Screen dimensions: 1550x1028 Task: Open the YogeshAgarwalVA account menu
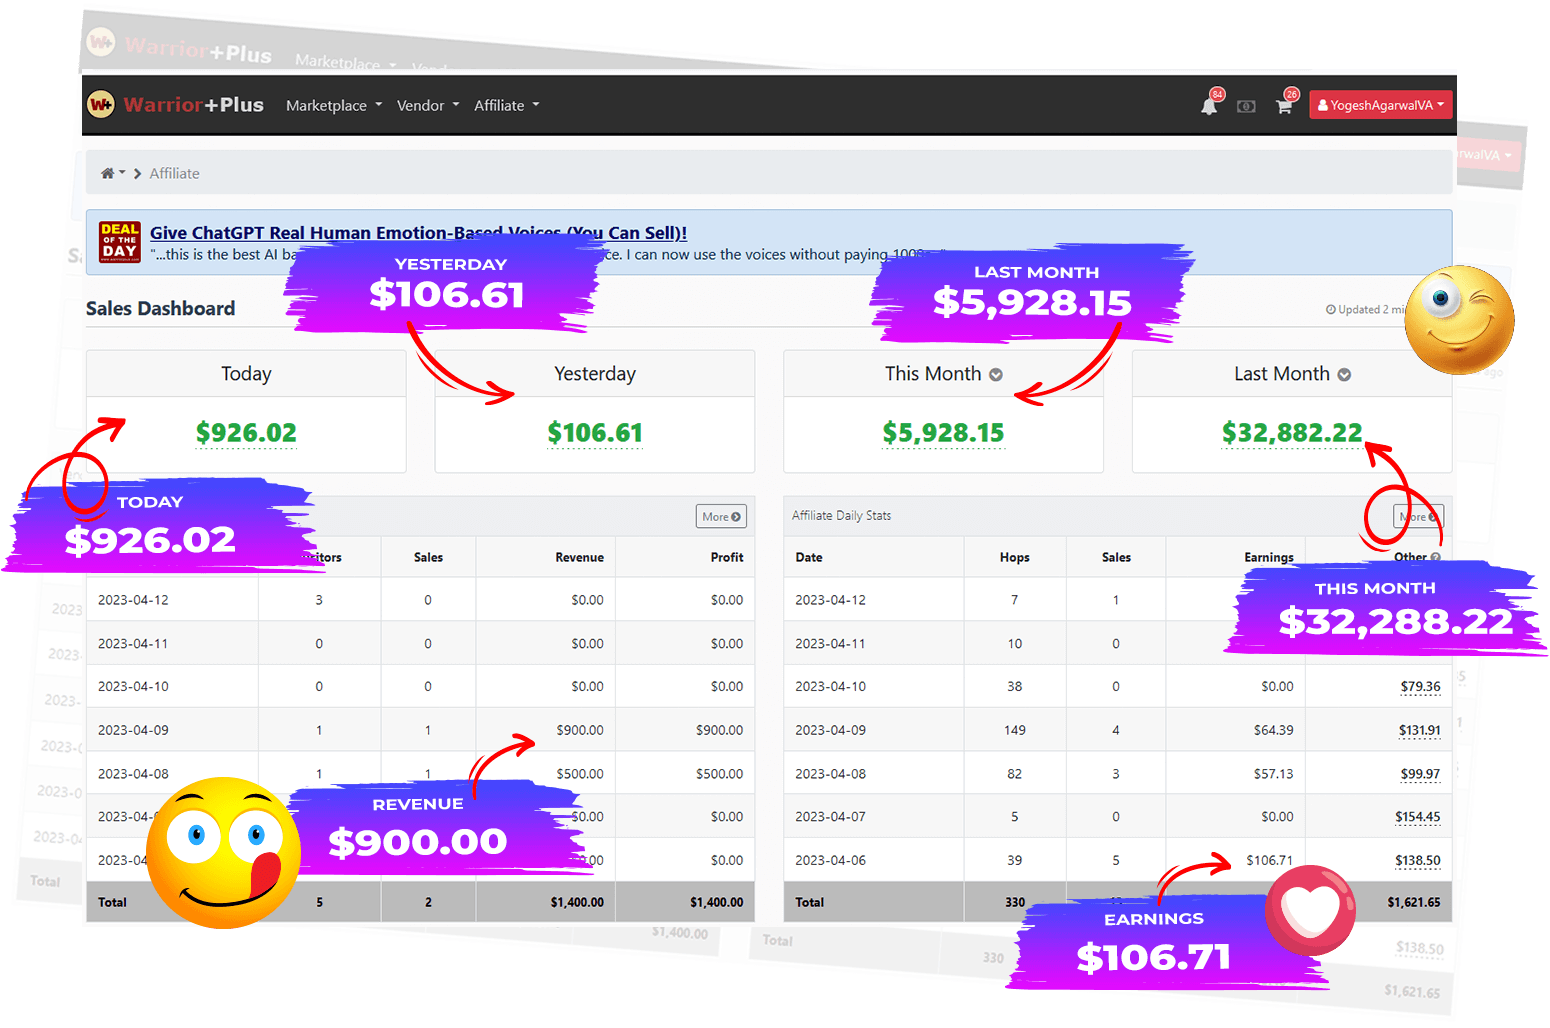1380,105
